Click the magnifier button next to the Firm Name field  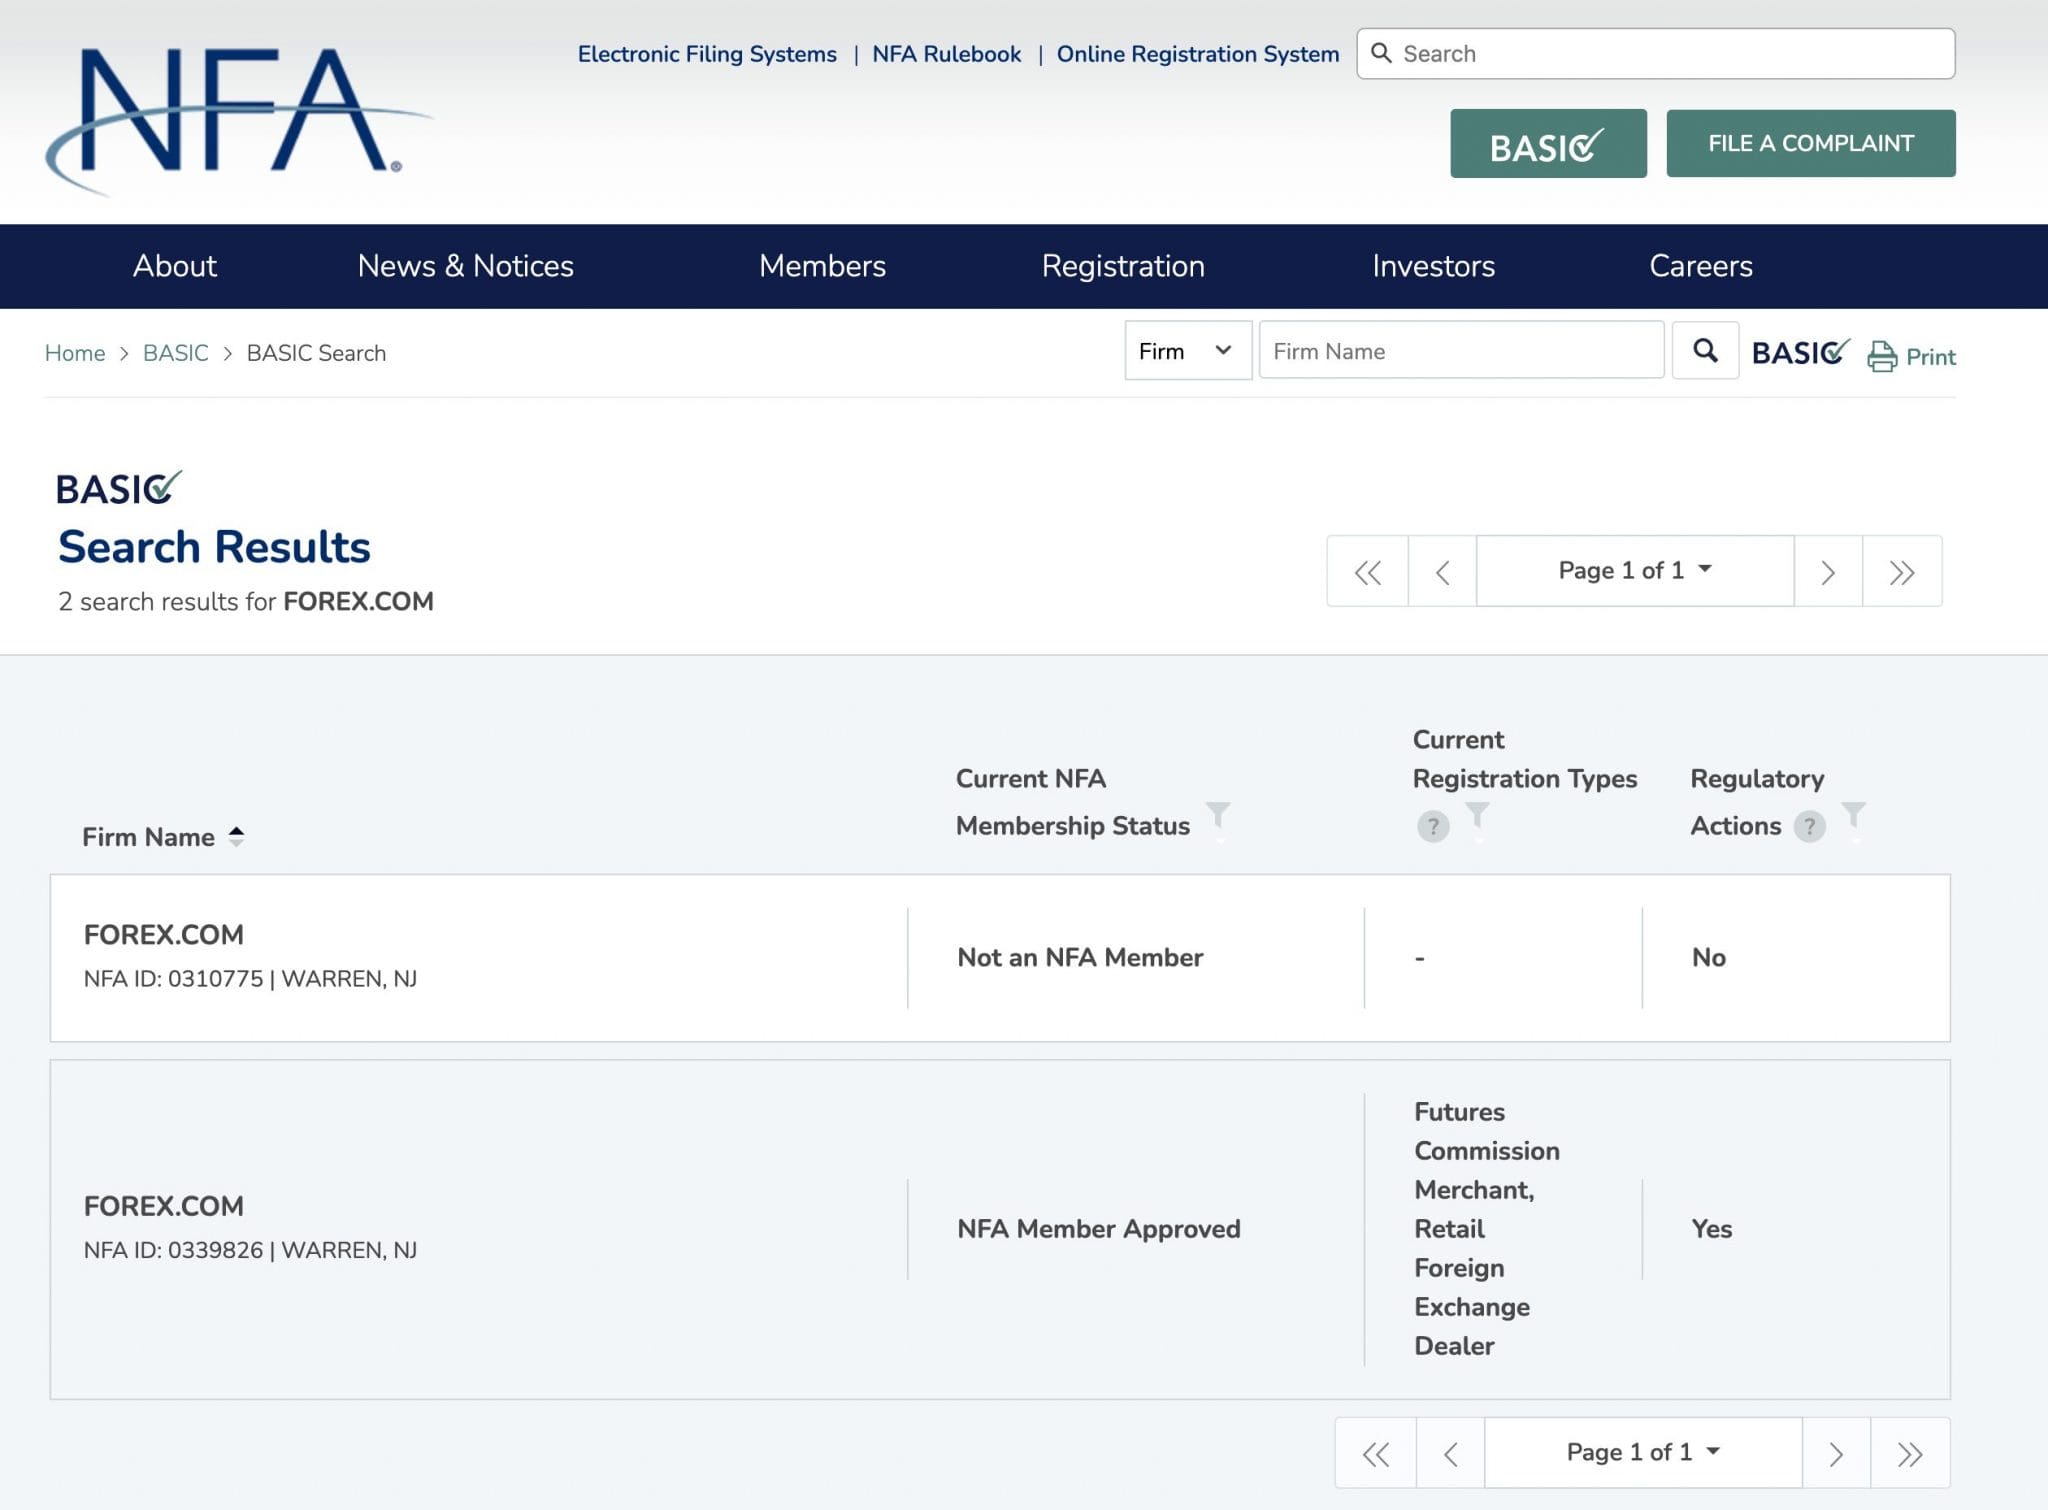[x=1705, y=351]
